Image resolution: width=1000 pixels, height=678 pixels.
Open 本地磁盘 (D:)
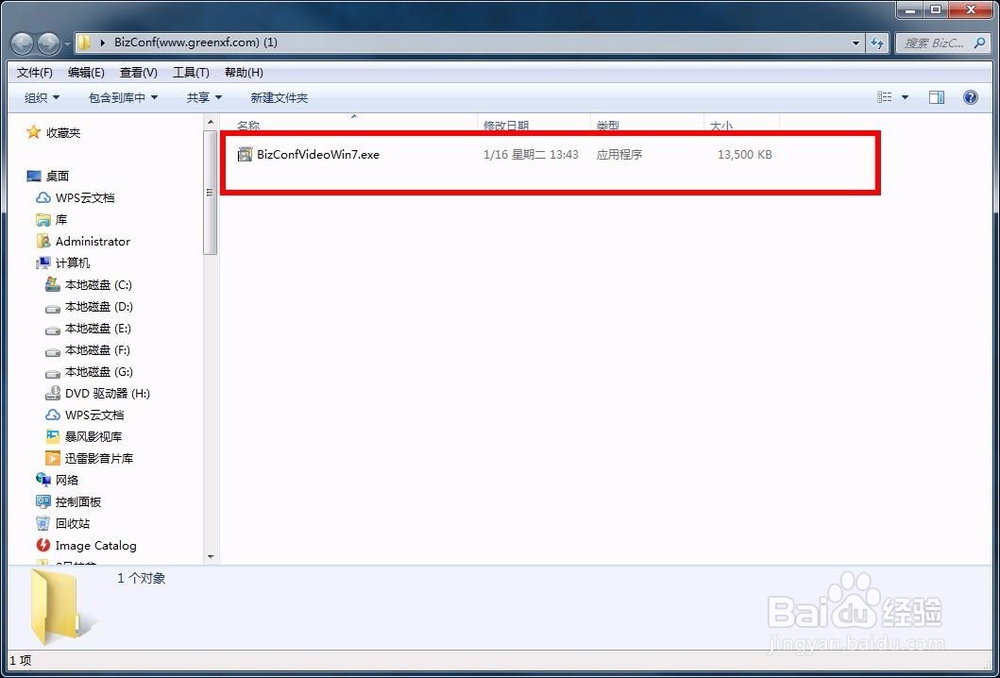pyautogui.click(x=99, y=306)
